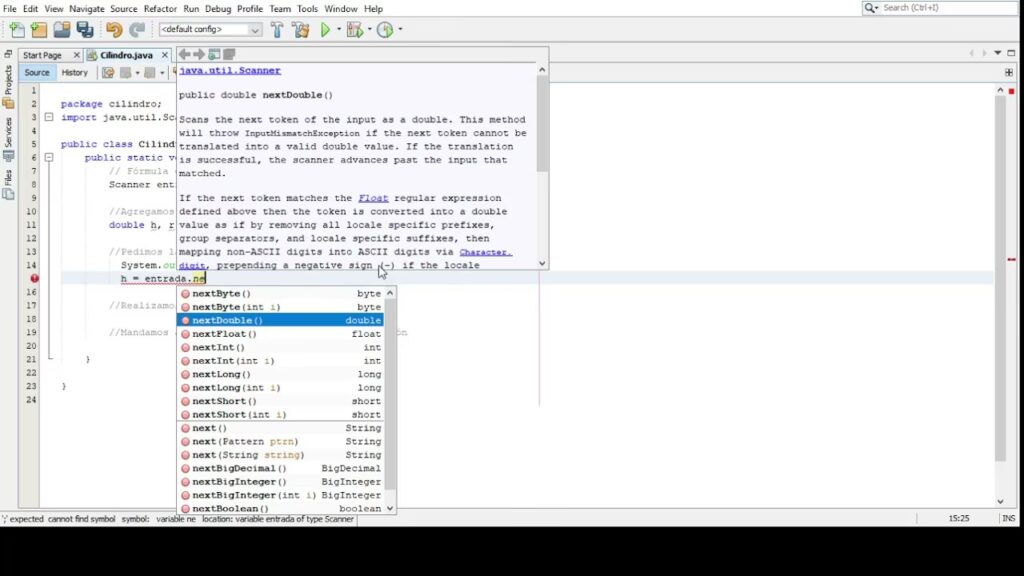The height and width of the screenshot is (576, 1024).
Task: Select nextInt() from the completion list
Action: tap(218, 347)
